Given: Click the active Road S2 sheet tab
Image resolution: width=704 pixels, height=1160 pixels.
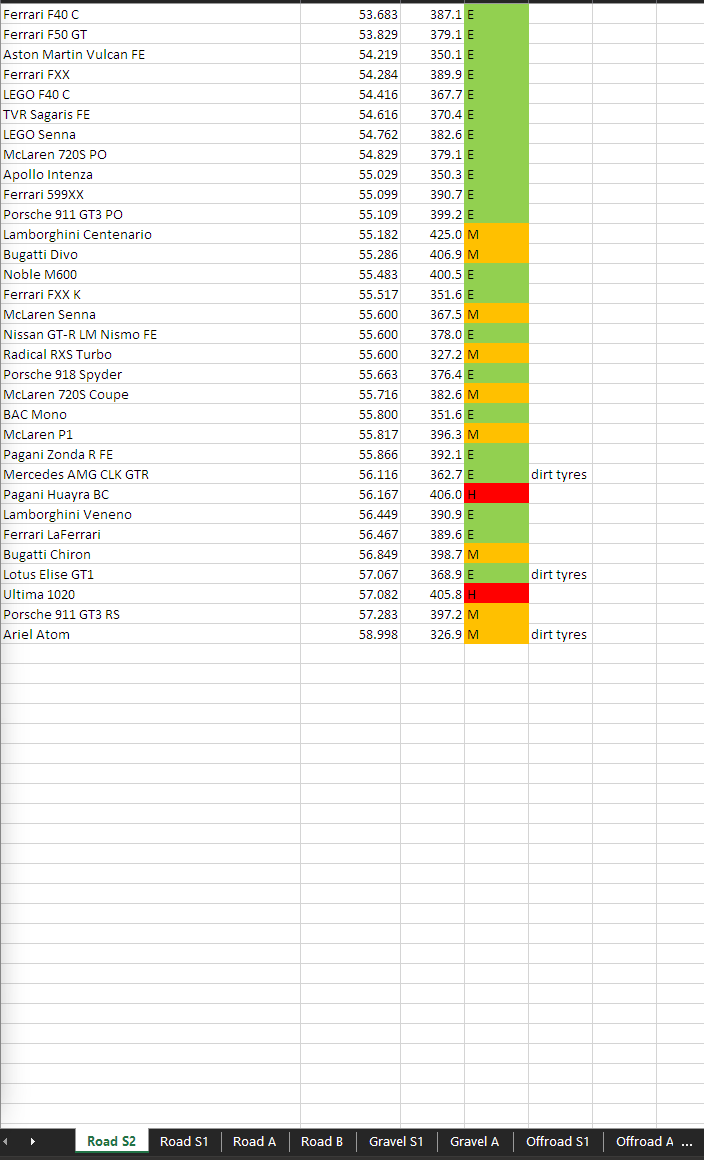Looking at the screenshot, I should coord(112,1141).
